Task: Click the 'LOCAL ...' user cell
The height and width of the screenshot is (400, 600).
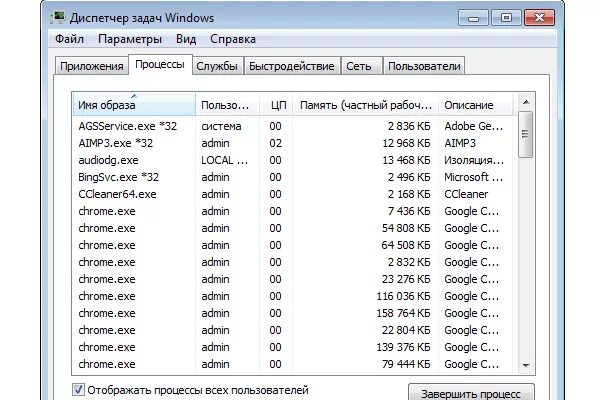Action: pos(225,160)
